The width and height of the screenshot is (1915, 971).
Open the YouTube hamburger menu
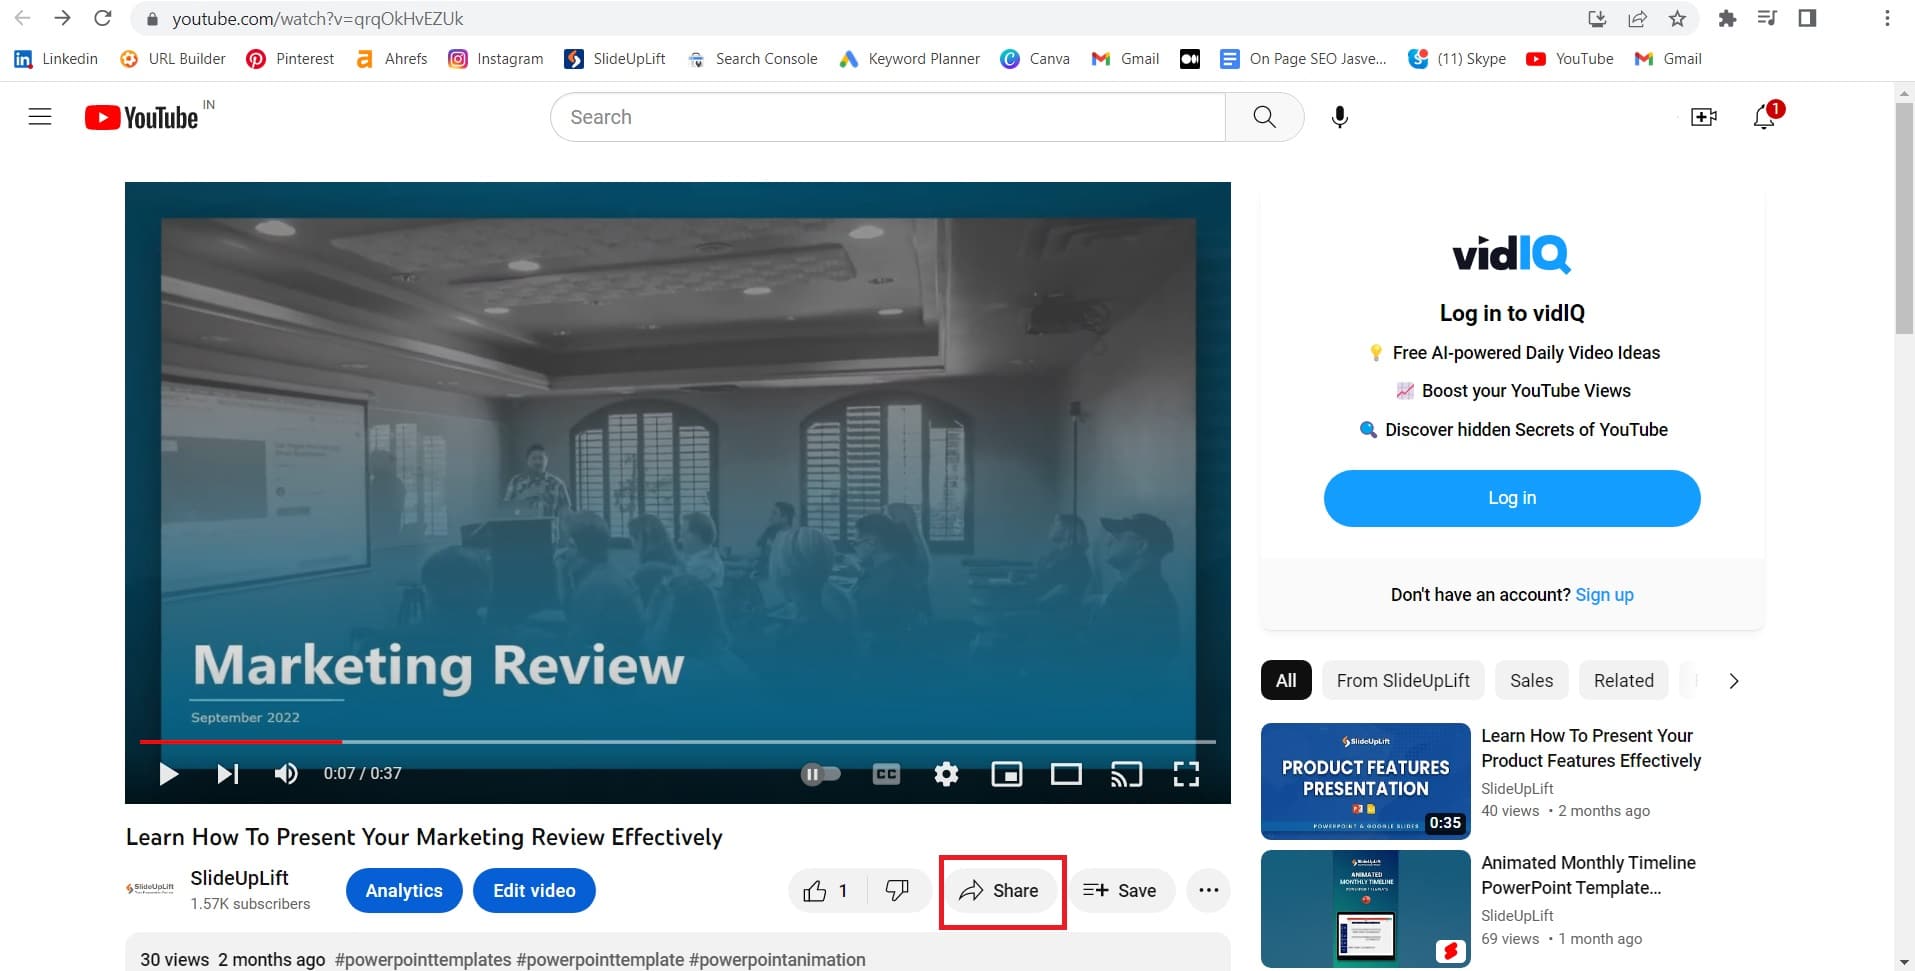39,116
